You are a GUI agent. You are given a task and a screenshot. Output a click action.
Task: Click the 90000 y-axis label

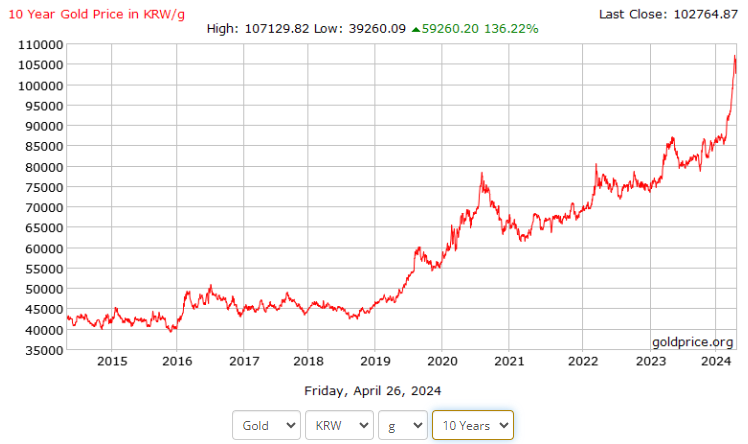tap(44, 126)
